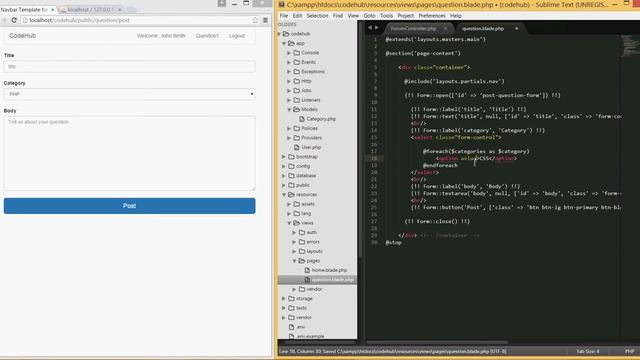Open the Category select dropdown
The image size is (640, 360).
click(x=129, y=94)
